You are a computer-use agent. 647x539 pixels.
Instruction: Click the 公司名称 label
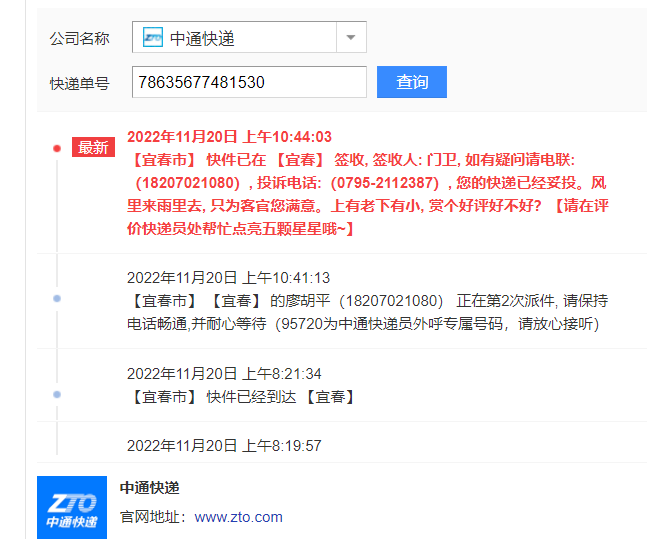(79, 39)
